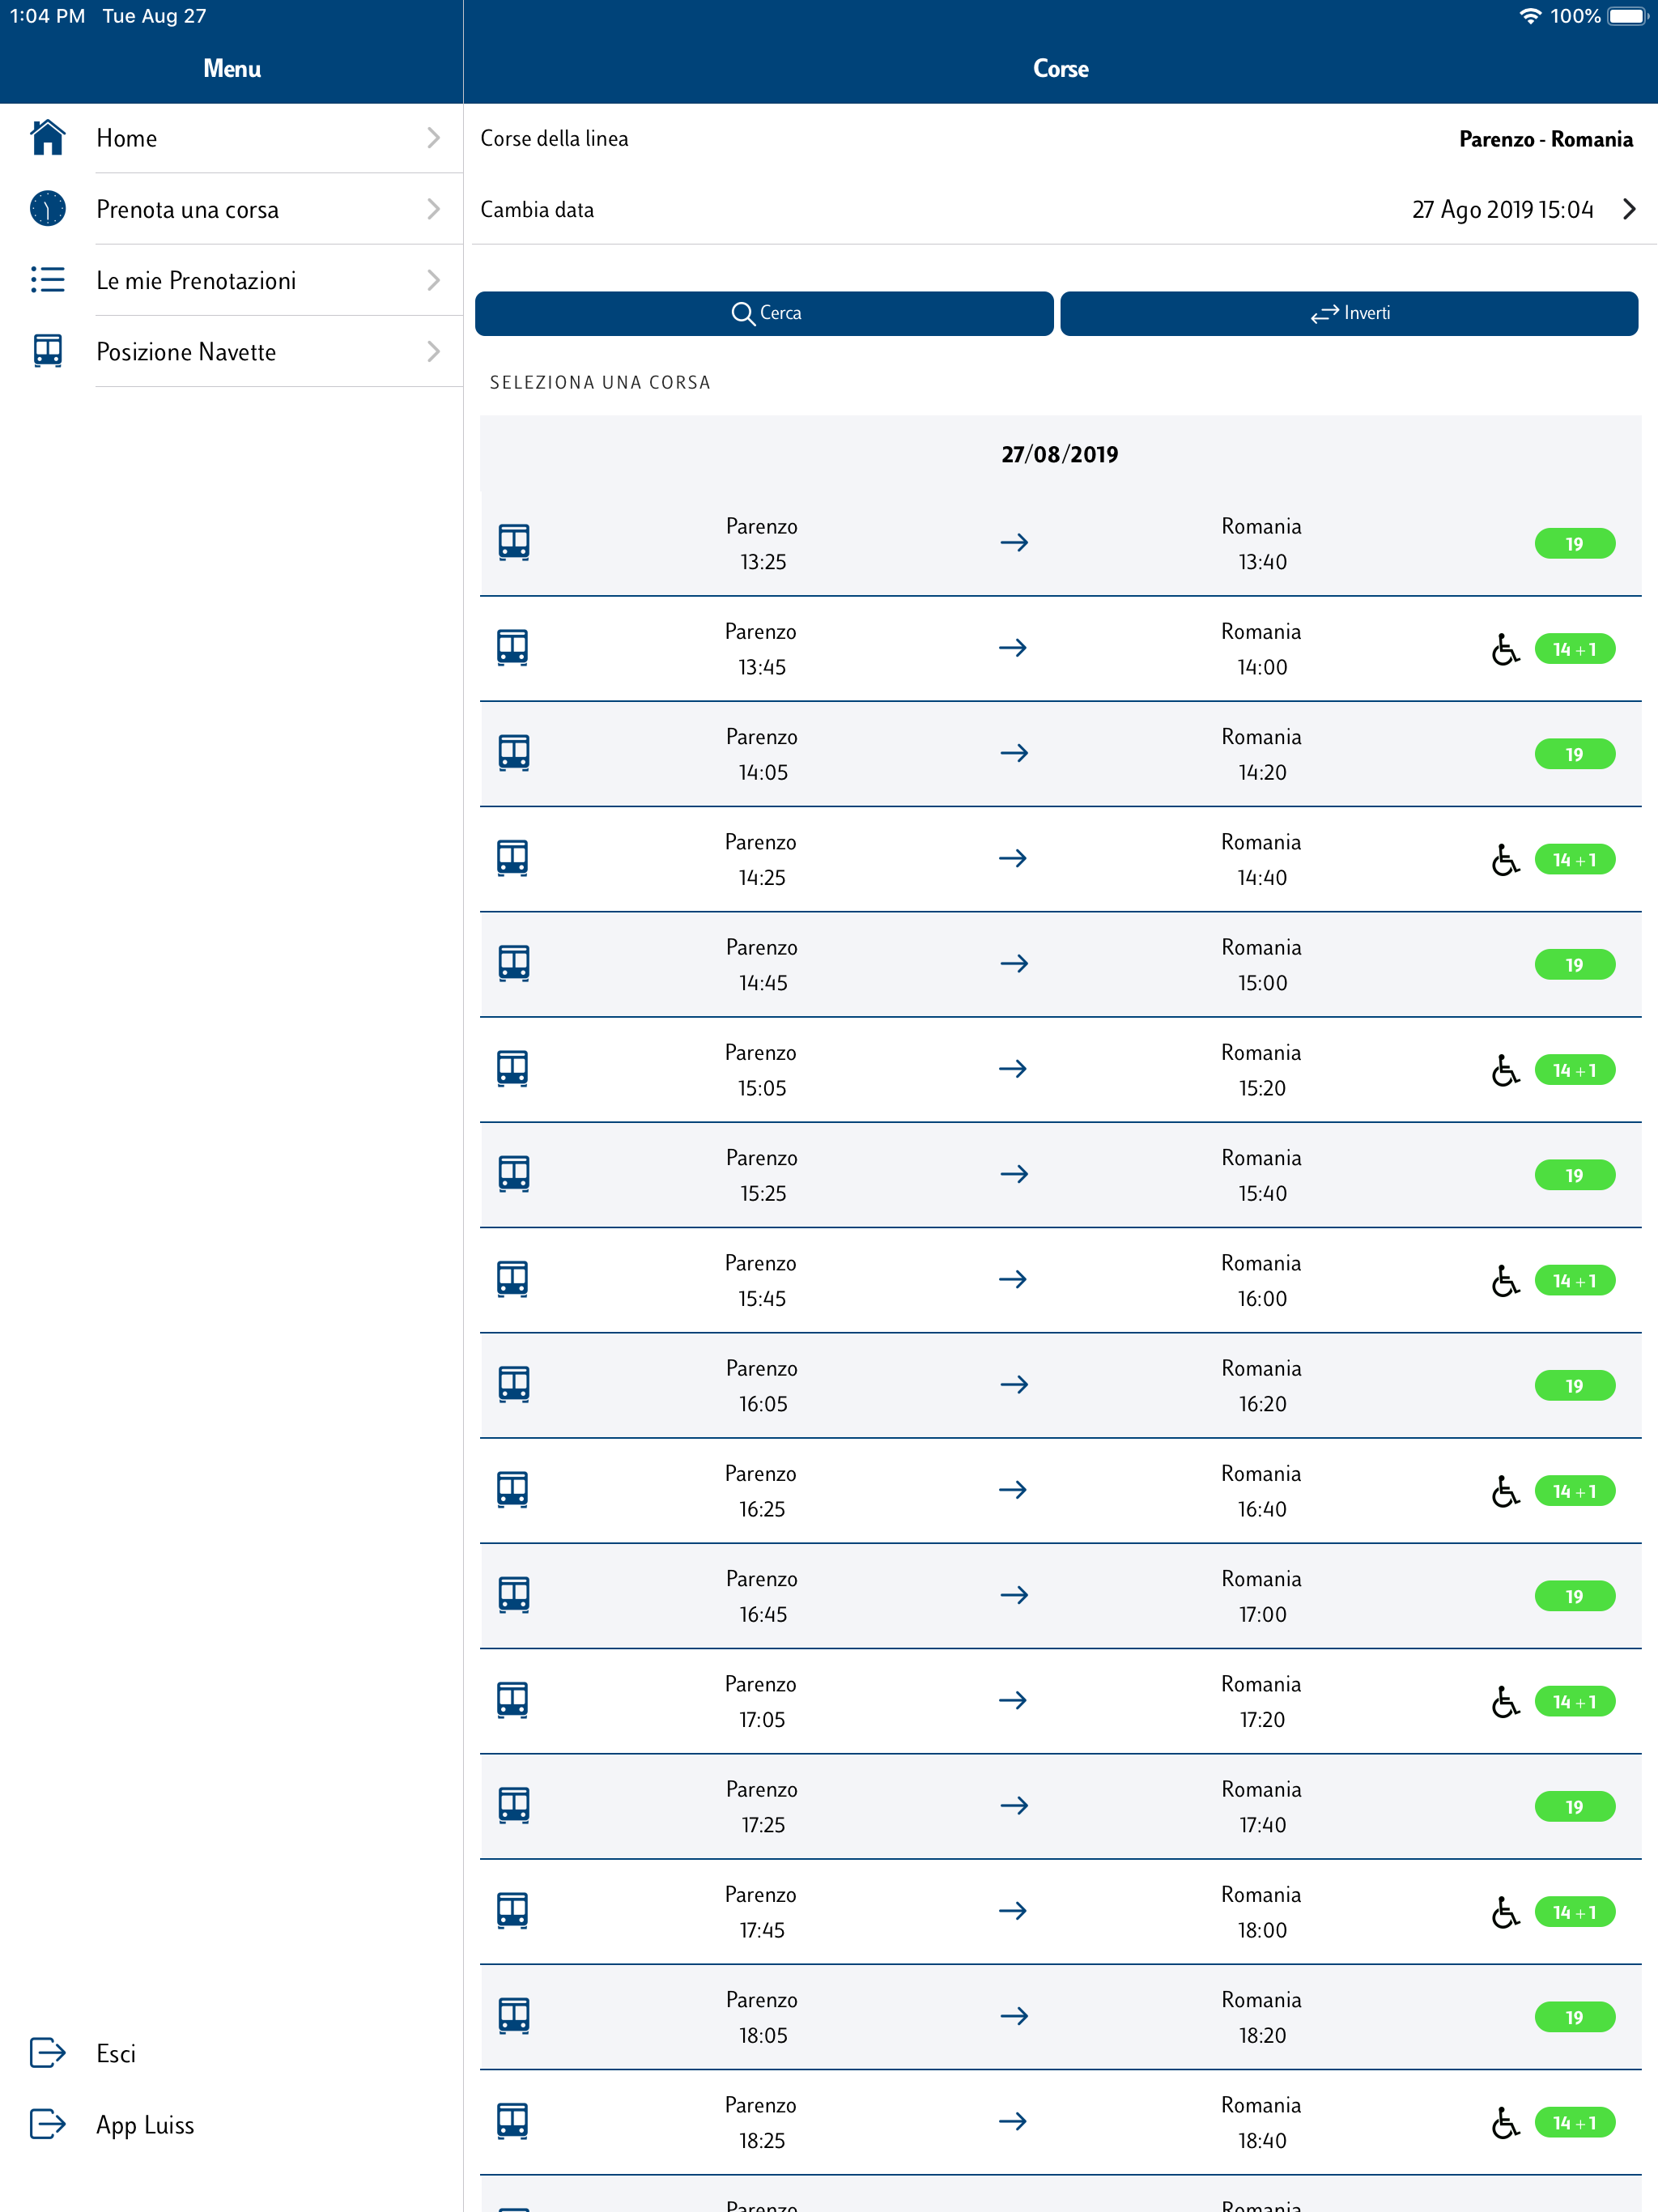The width and height of the screenshot is (1658, 2212).
Task: Click the wheelchair icon on the 15:05 ride
Action: pos(1504,1071)
